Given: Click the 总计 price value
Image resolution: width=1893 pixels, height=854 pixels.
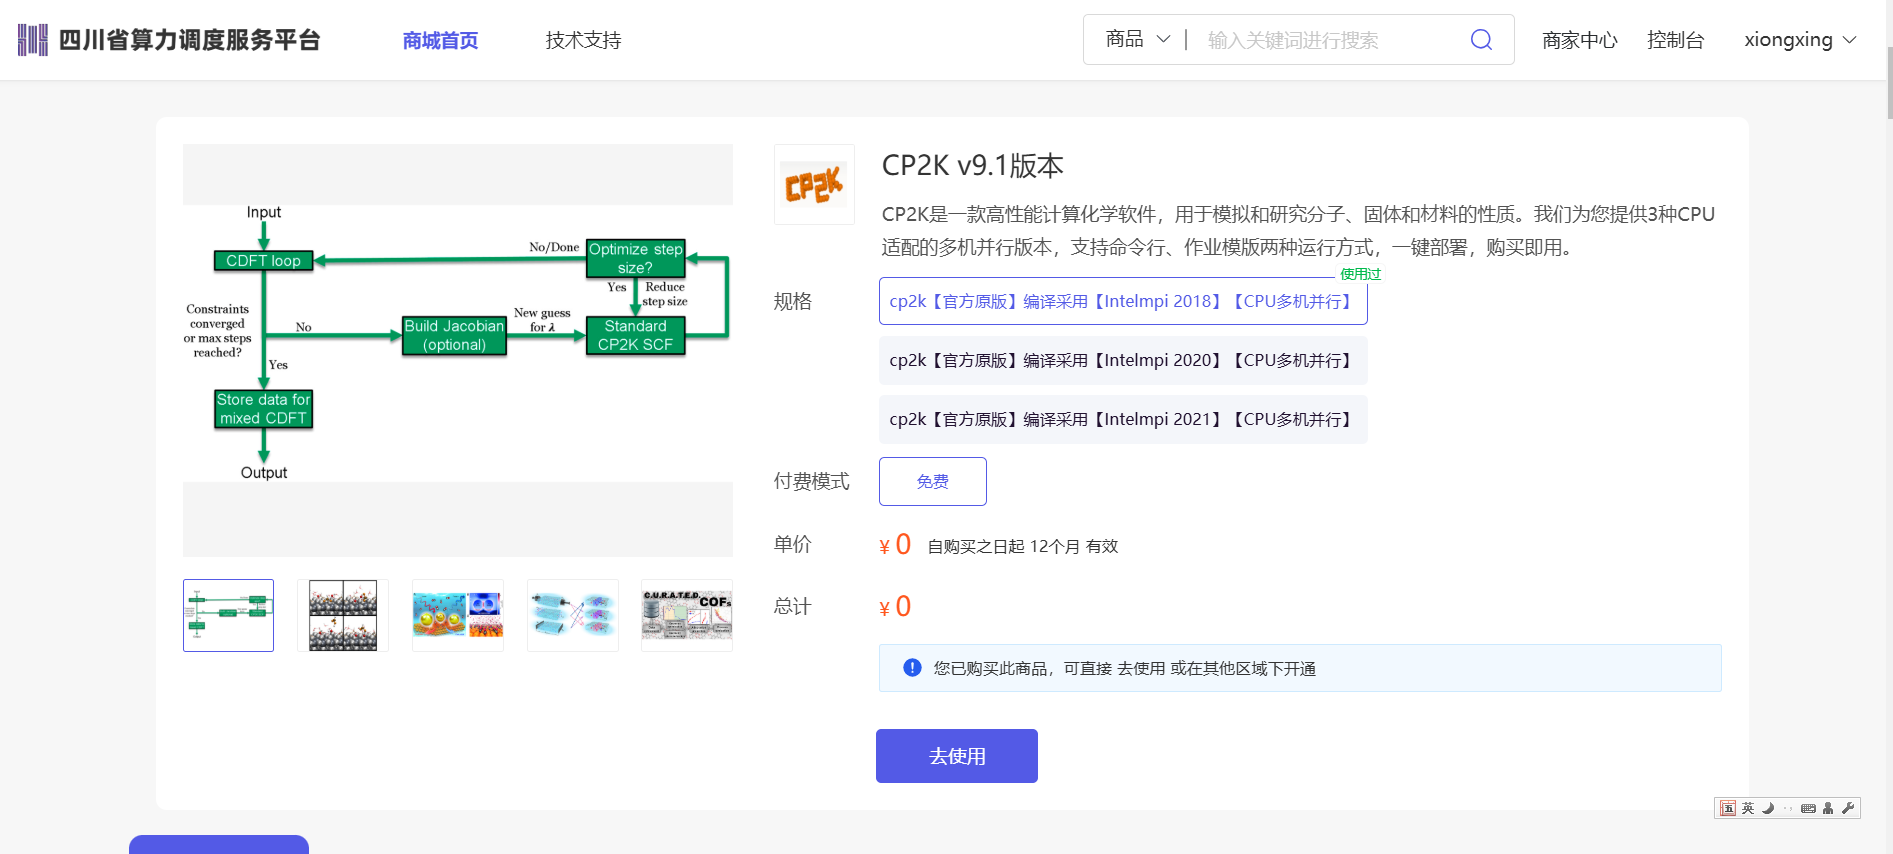Looking at the screenshot, I should [x=895, y=606].
